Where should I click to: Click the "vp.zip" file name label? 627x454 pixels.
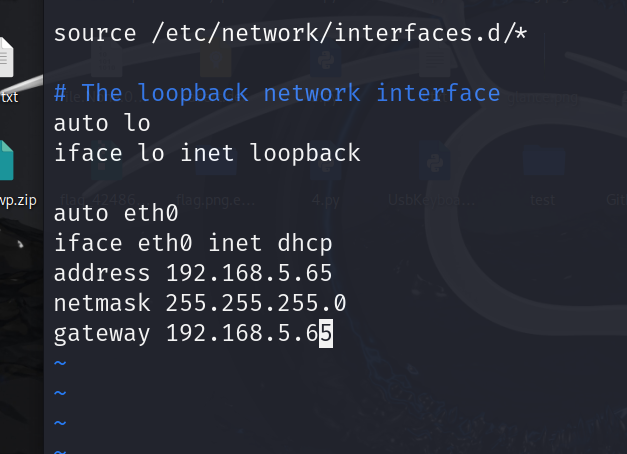click(x=18, y=200)
